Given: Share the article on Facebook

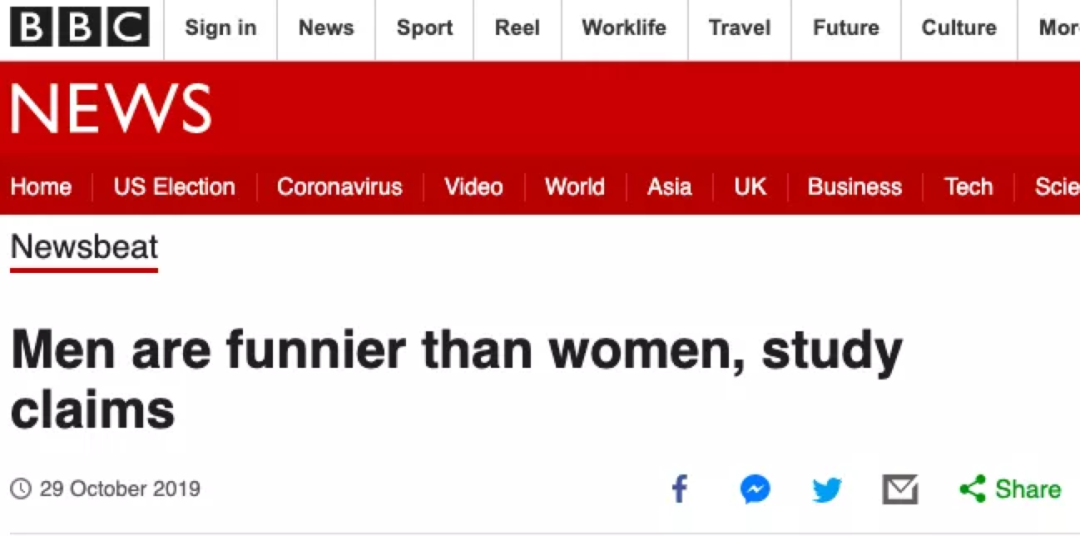Looking at the screenshot, I should point(680,489).
